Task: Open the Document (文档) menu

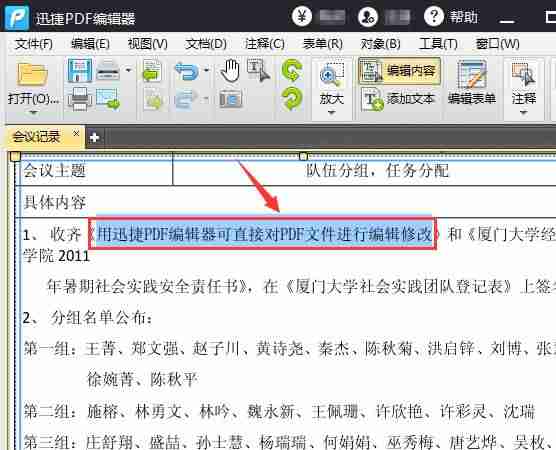Action: 206,44
